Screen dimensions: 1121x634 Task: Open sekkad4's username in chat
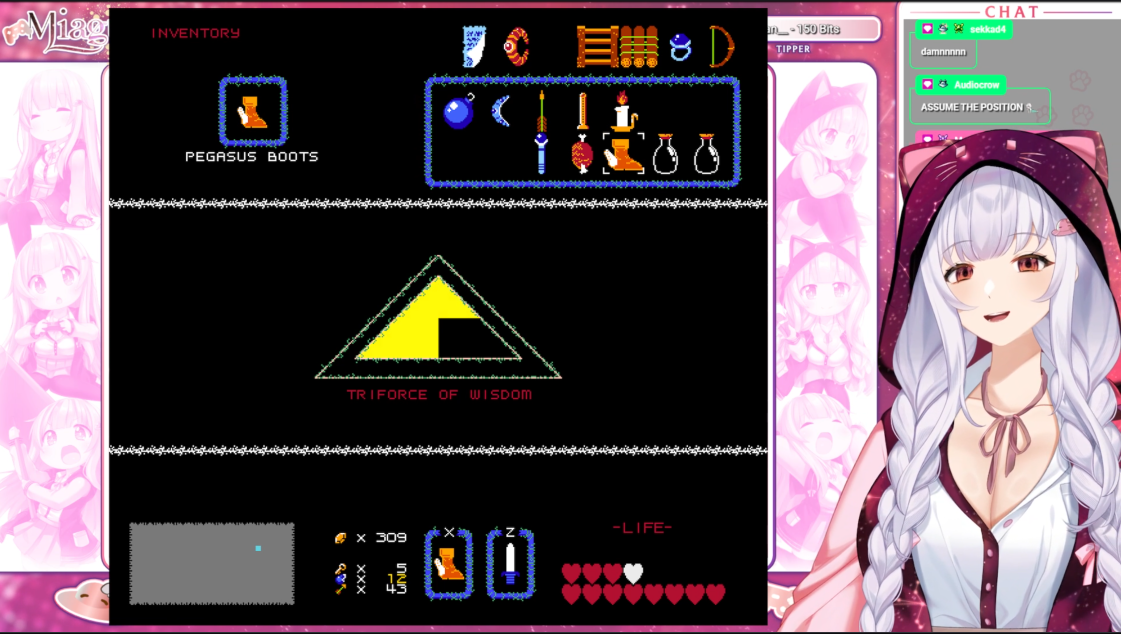tap(988, 29)
